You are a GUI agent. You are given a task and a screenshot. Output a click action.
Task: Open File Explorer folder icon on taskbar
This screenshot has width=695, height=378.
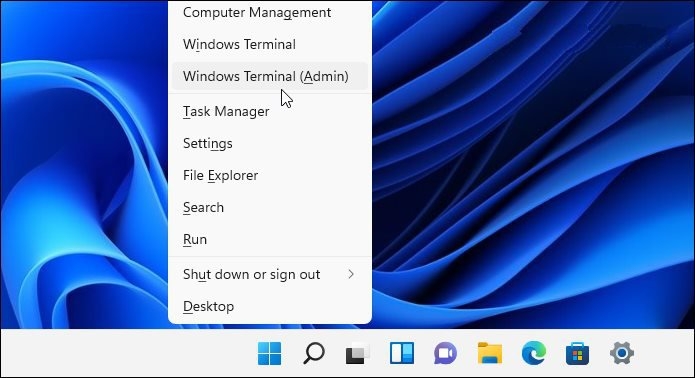coord(490,353)
